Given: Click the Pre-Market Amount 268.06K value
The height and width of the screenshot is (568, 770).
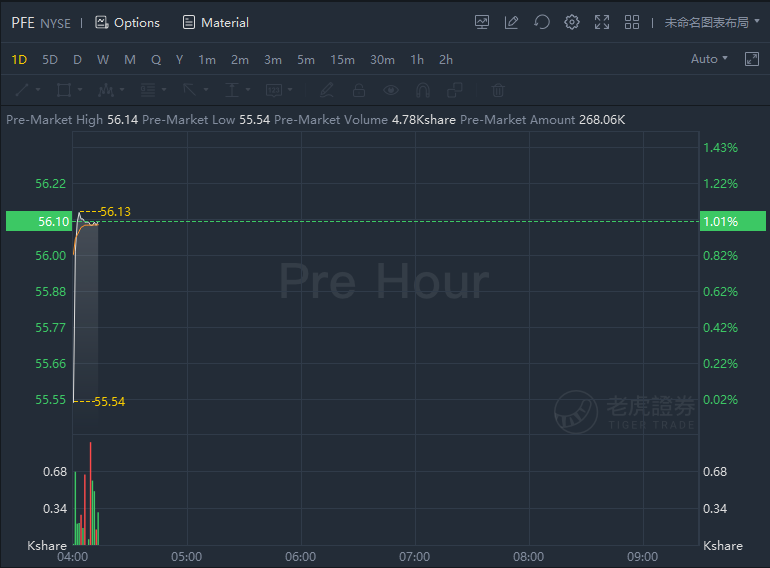Looking at the screenshot, I should point(602,120).
